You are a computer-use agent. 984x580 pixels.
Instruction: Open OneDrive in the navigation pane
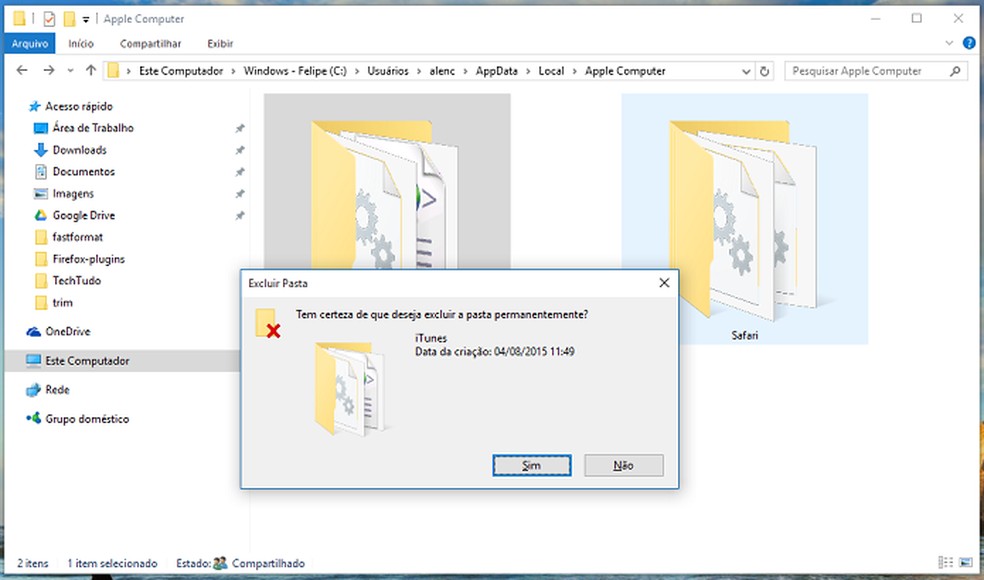(70, 331)
